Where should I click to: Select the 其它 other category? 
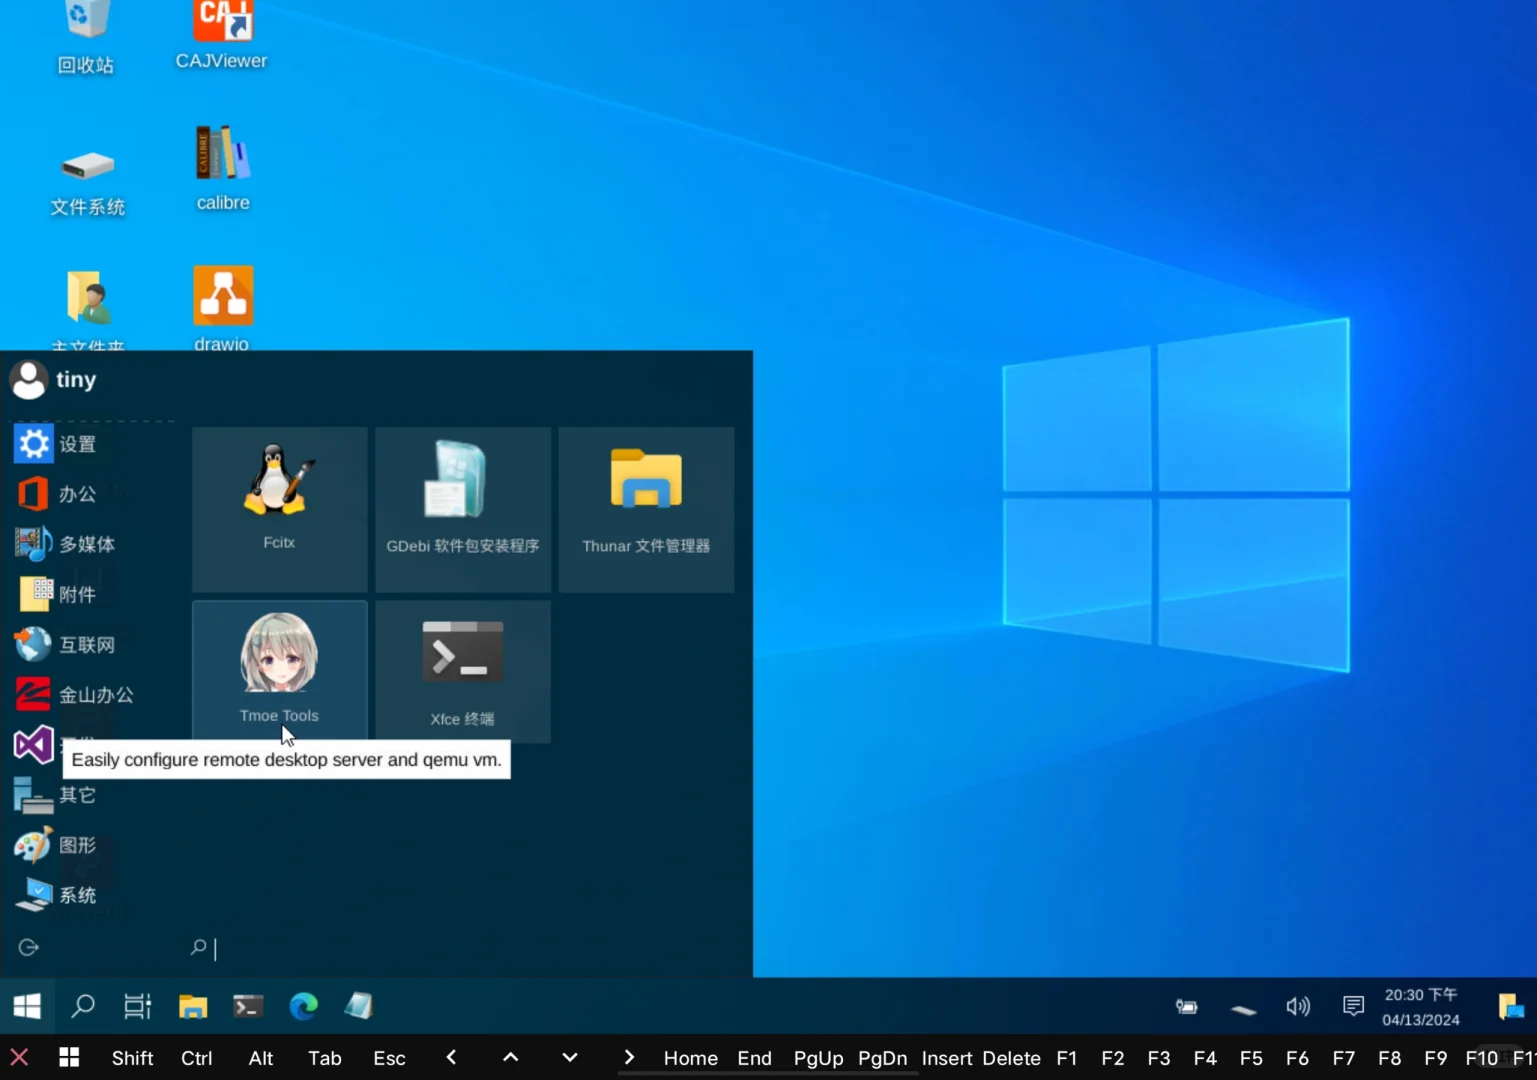point(56,795)
